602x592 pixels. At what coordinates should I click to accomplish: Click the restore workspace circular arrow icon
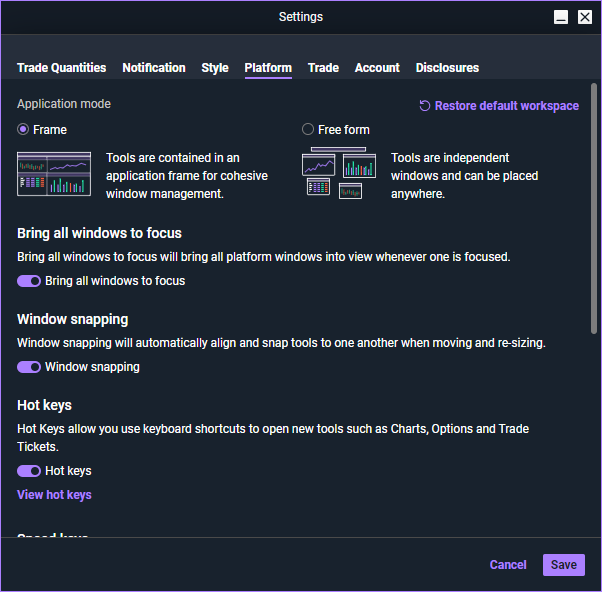coord(425,106)
